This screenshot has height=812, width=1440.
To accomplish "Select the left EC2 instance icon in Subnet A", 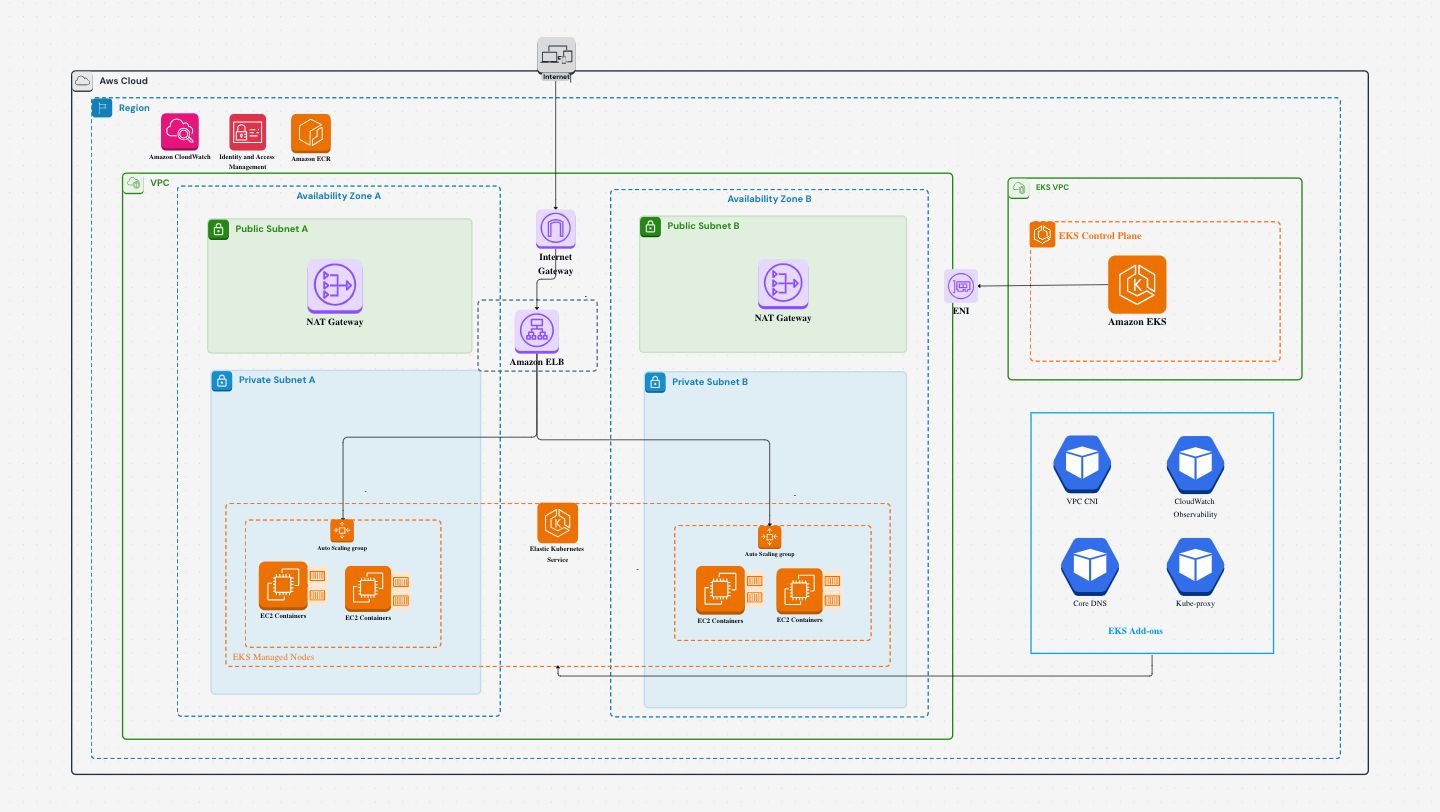I will point(283,586).
